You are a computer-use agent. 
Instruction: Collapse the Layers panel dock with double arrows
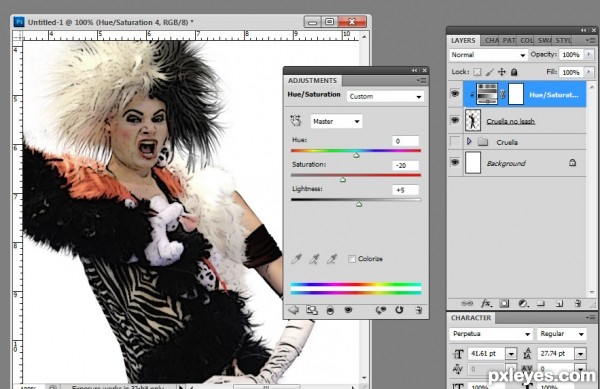click(584, 30)
